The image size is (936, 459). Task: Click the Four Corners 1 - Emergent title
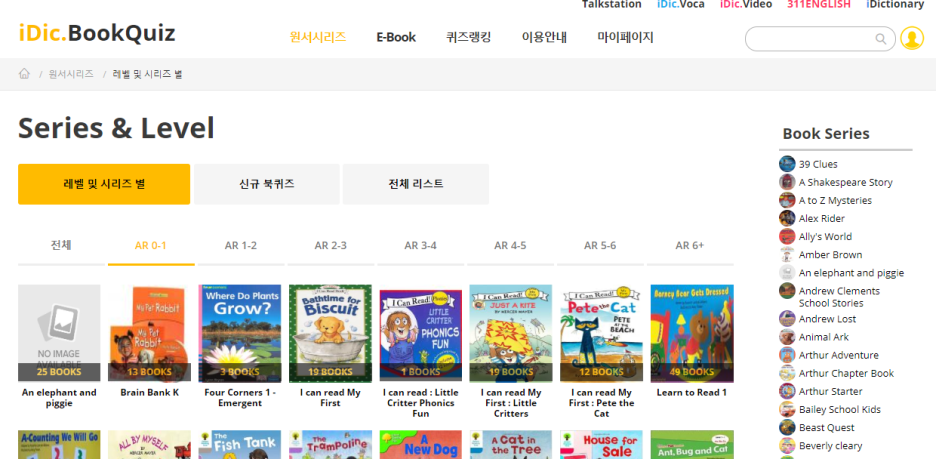[x=239, y=398]
